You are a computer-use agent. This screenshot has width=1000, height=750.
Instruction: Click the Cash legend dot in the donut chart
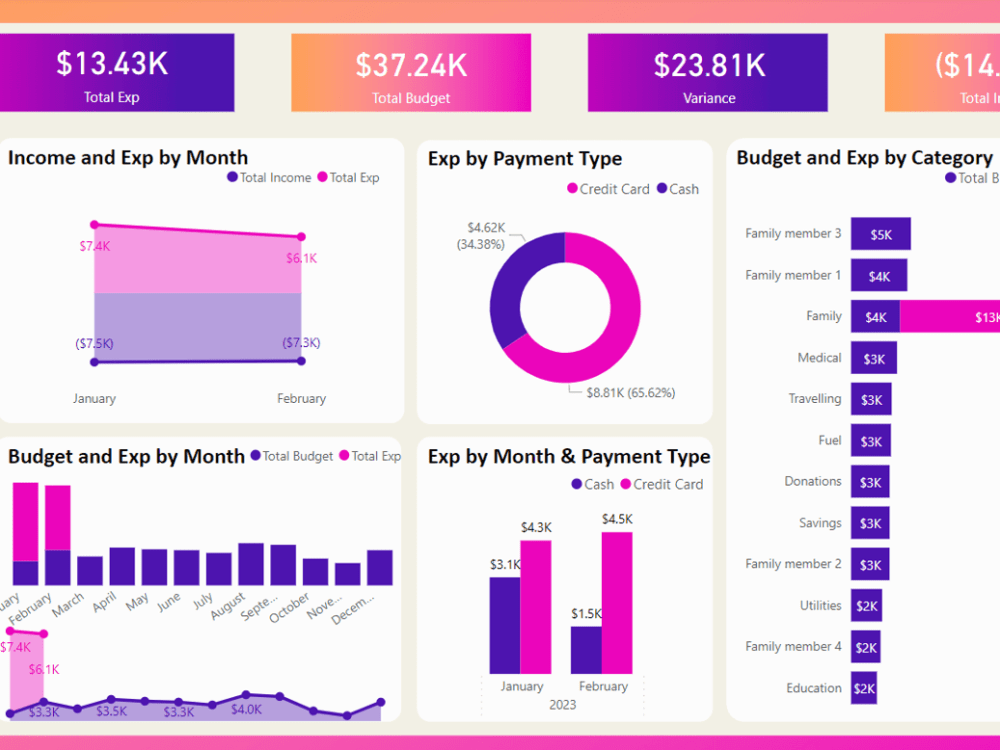[x=661, y=188]
